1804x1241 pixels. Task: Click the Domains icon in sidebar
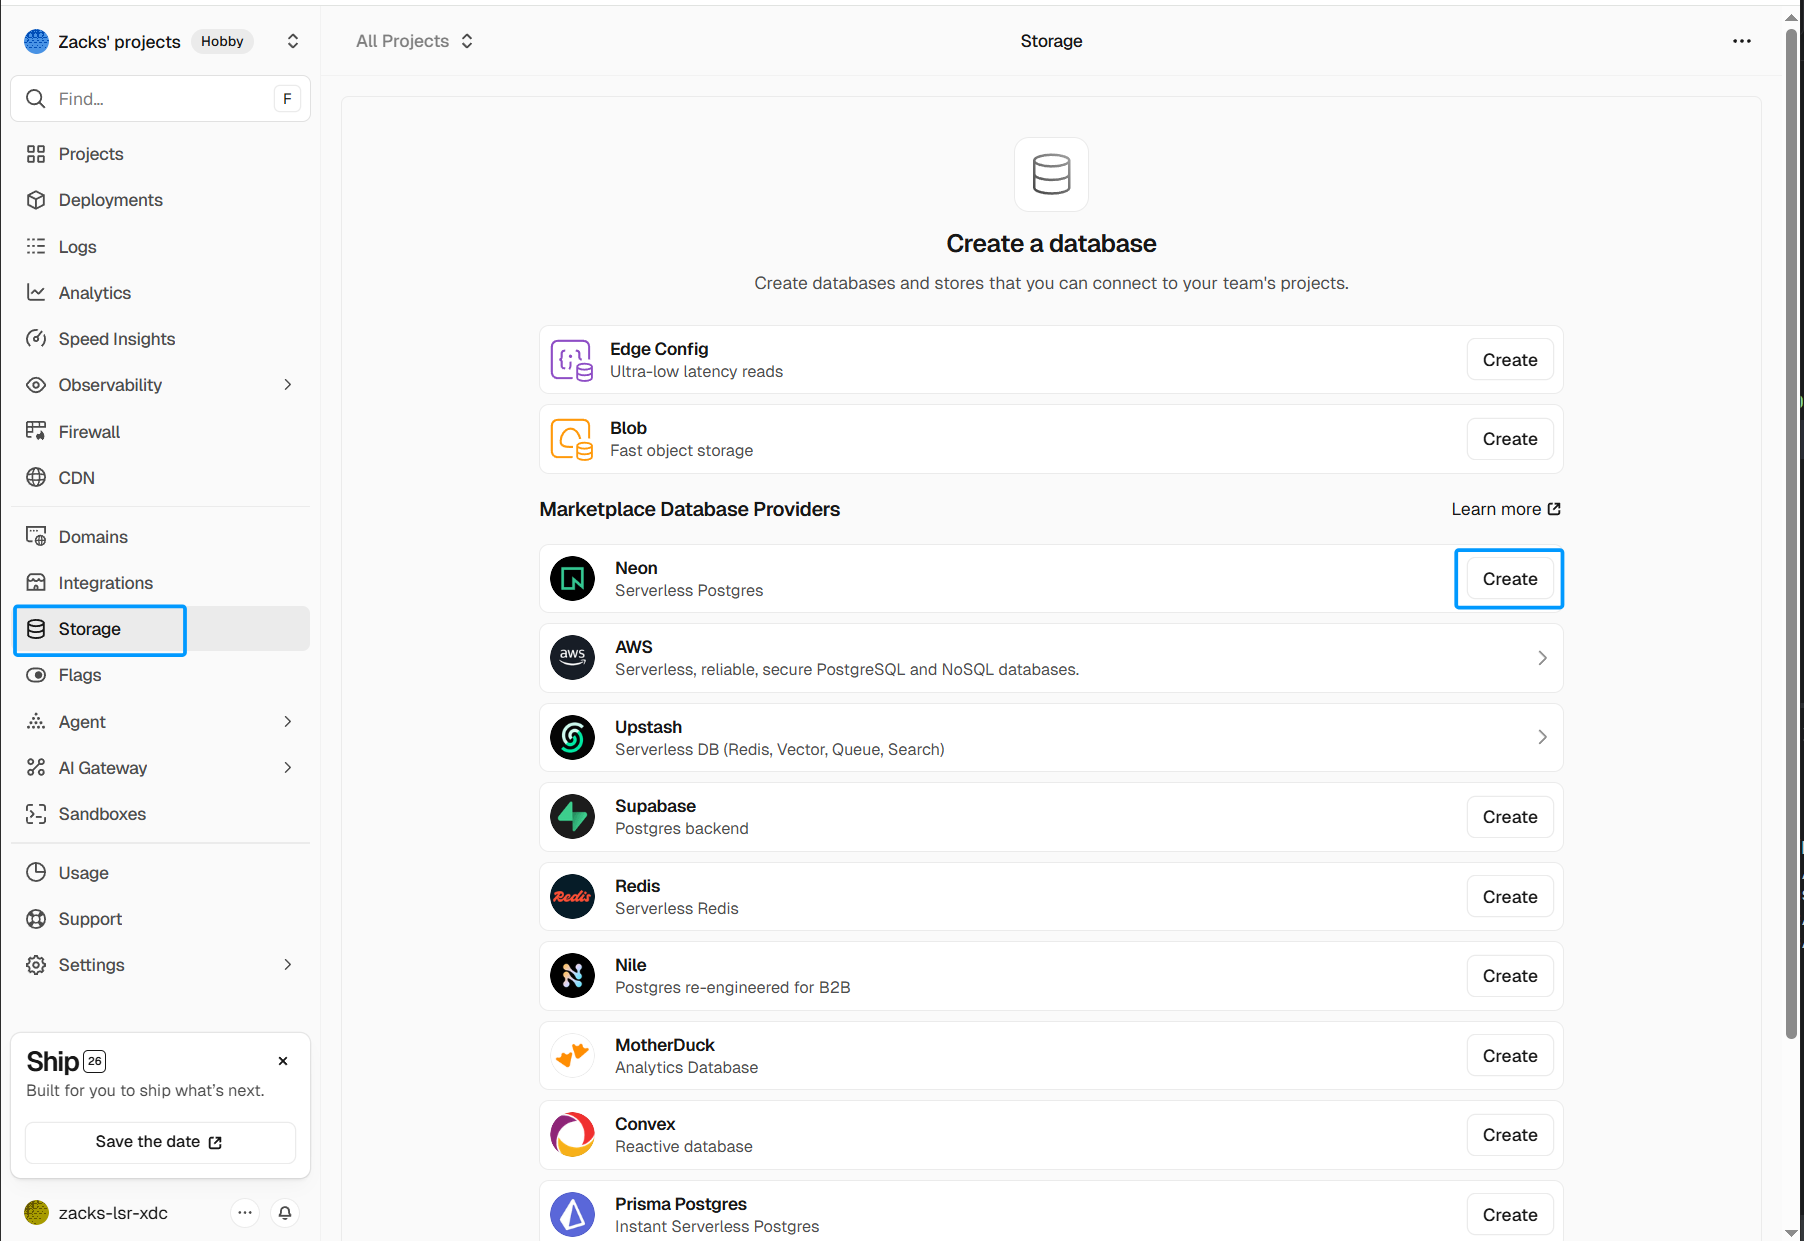pyautogui.click(x=36, y=536)
